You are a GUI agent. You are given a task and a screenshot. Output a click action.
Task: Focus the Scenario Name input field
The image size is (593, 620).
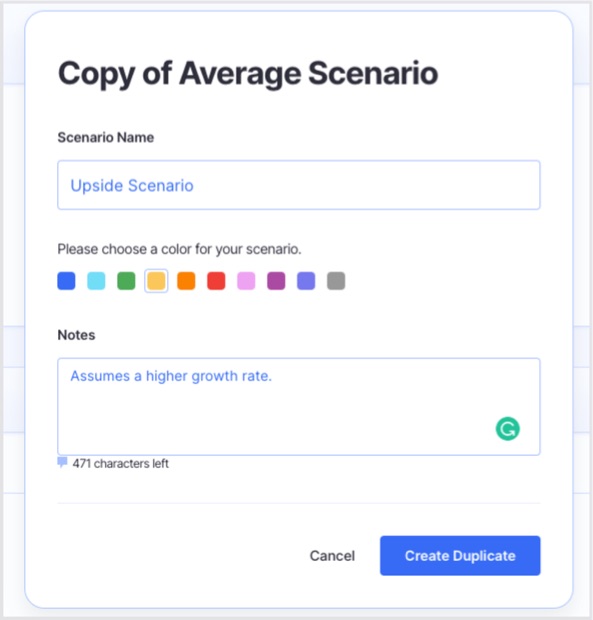click(x=299, y=185)
